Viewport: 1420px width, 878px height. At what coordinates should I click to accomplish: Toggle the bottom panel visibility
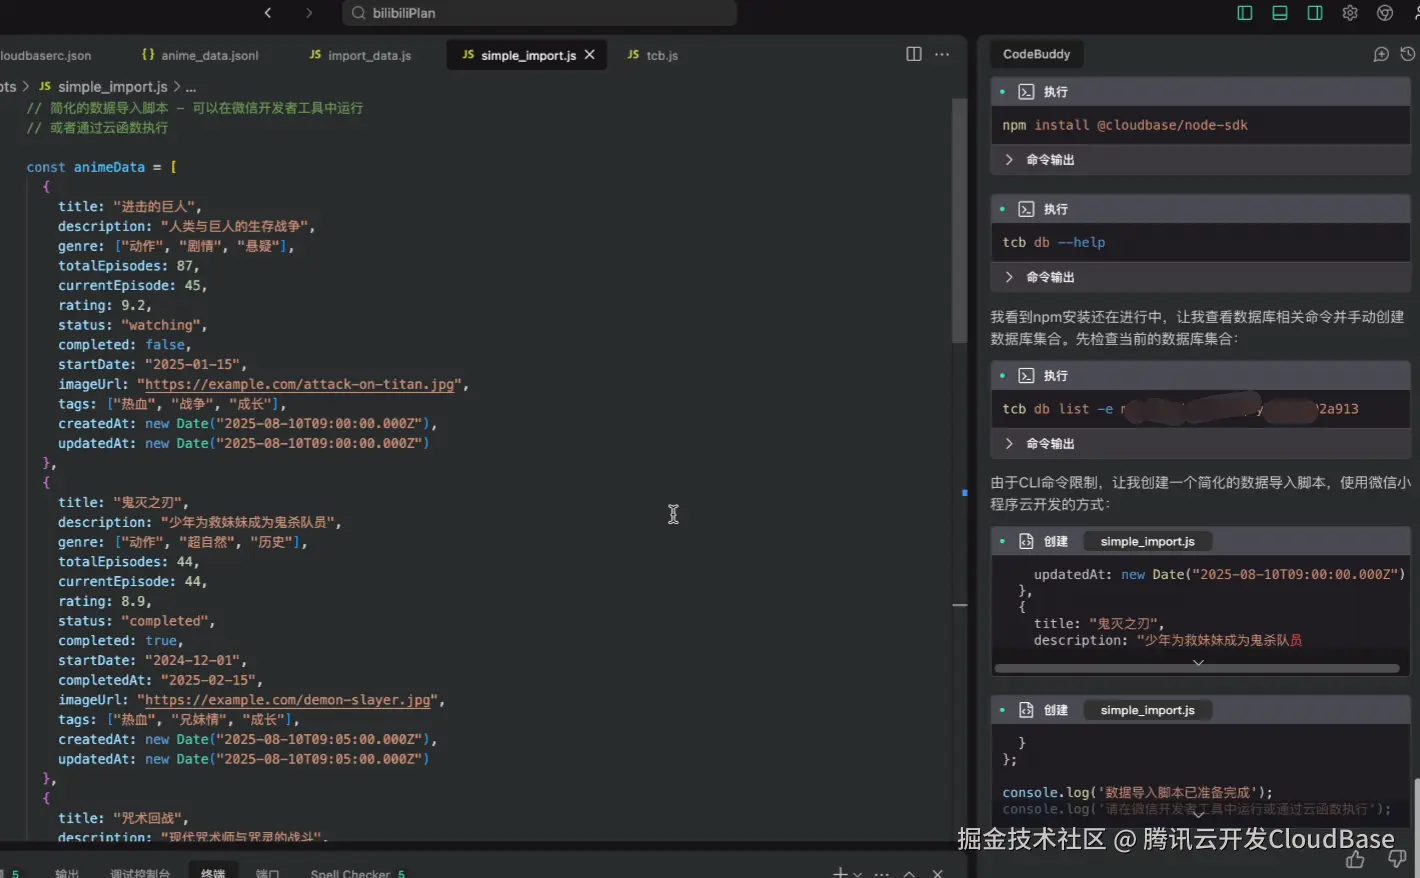click(1279, 13)
